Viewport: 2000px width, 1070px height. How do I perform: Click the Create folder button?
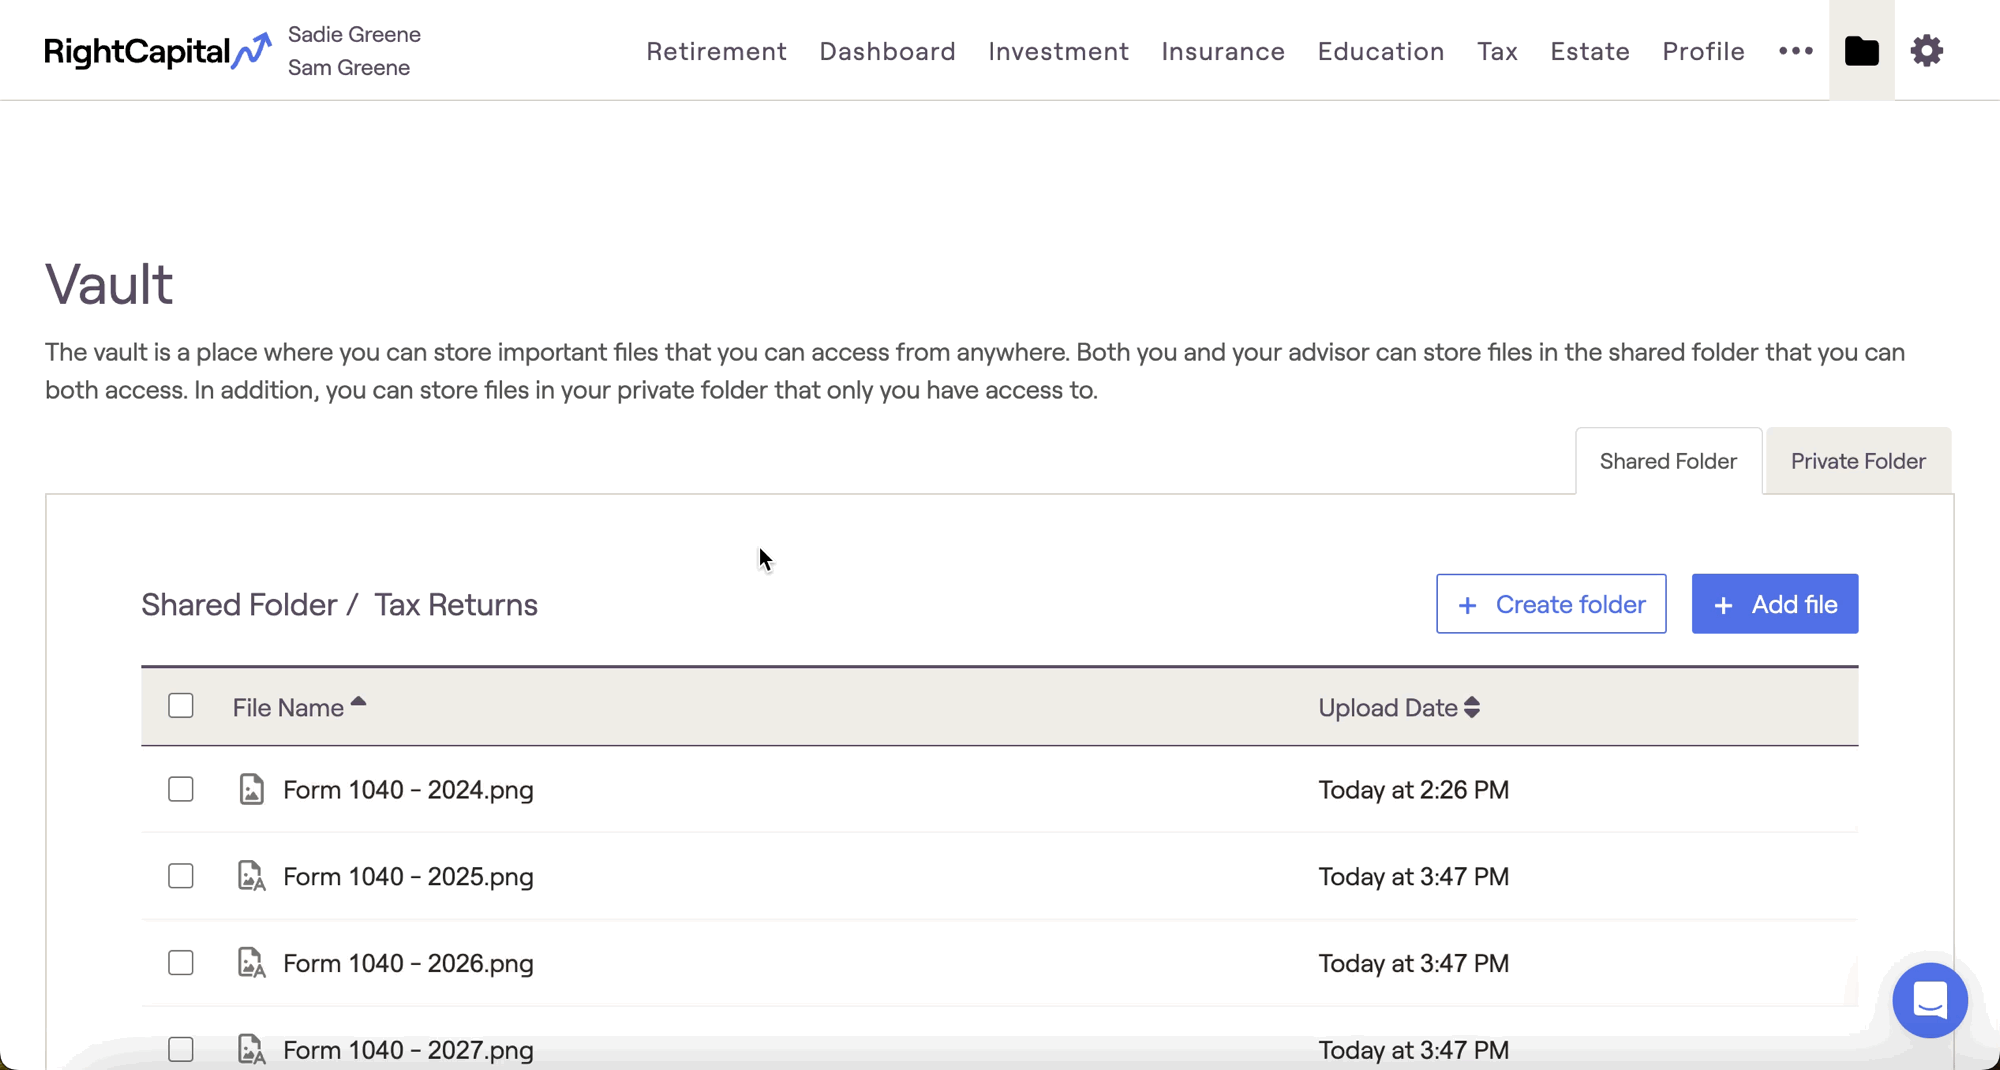[1551, 604]
